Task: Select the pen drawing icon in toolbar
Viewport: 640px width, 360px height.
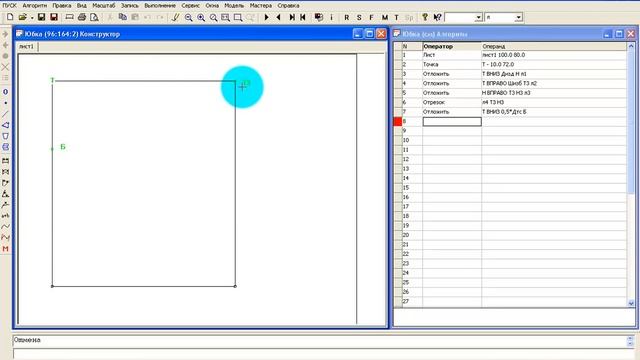Action: pyautogui.click(x=176, y=17)
